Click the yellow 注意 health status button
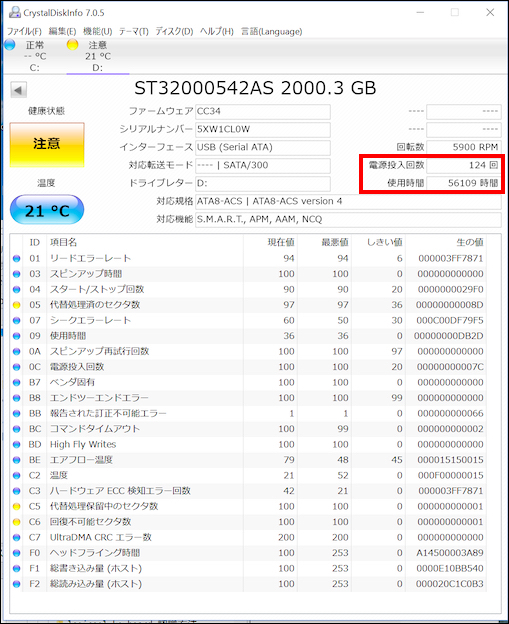The width and height of the screenshot is (509, 624). (47, 144)
